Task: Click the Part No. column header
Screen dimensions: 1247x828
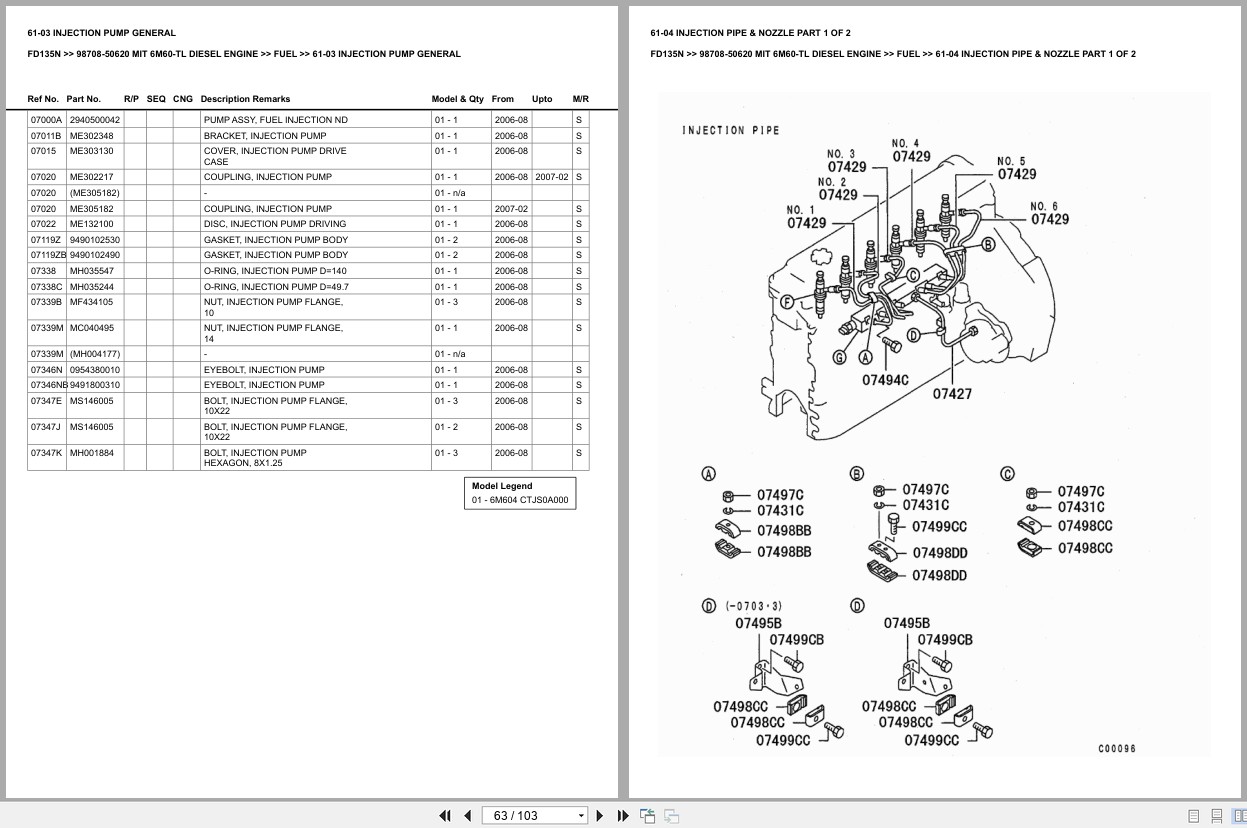Action: (84, 99)
